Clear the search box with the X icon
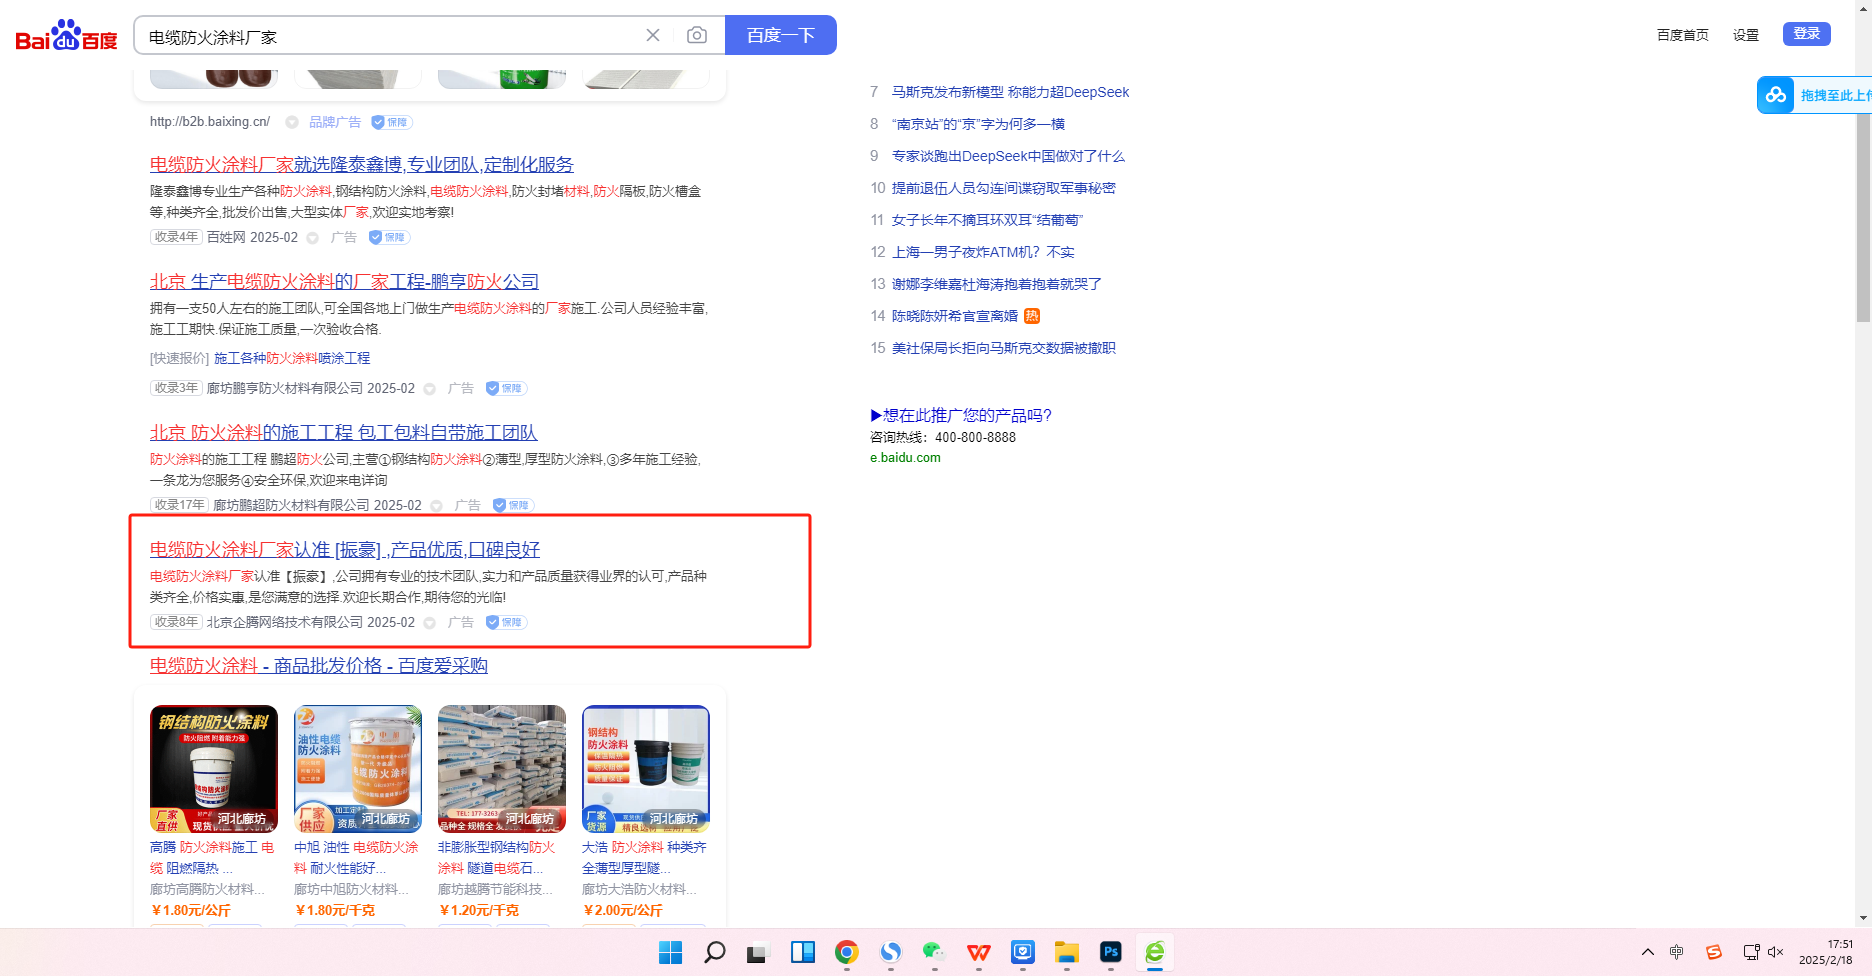The height and width of the screenshot is (976, 1872). (x=653, y=36)
